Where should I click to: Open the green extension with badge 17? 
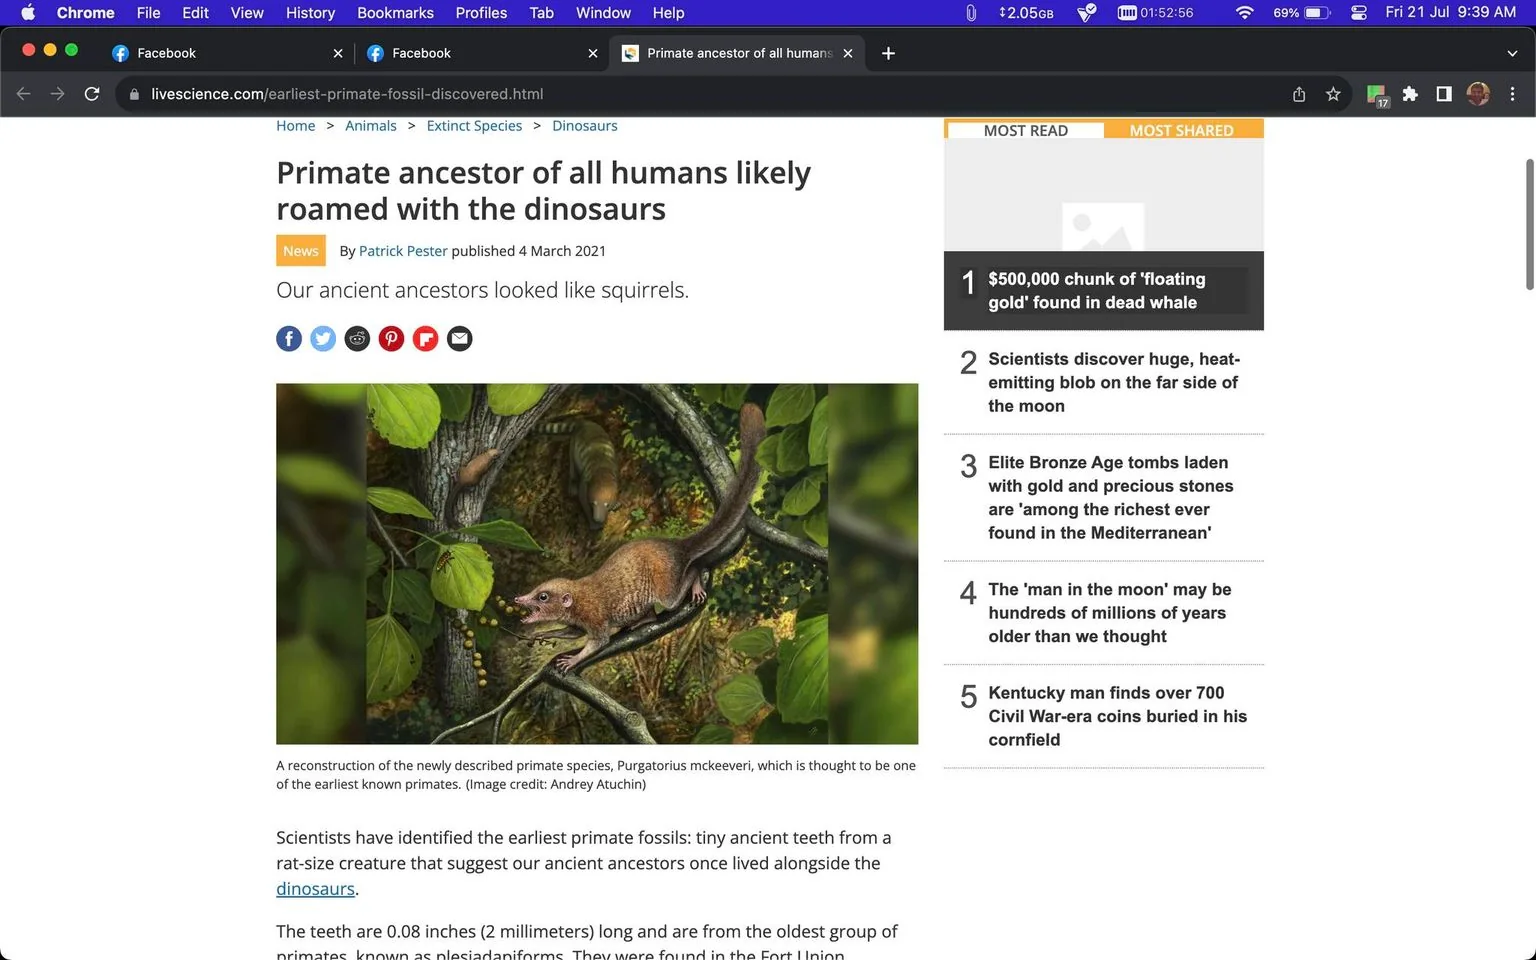(1377, 95)
